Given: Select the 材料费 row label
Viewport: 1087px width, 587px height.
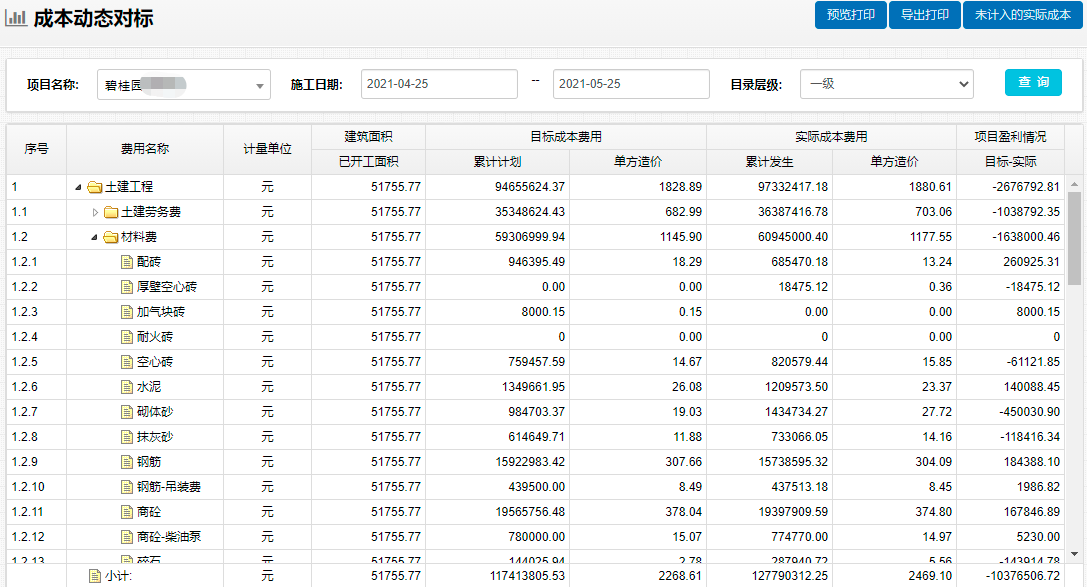Looking at the screenshot, I should click(x=139, y=237).
